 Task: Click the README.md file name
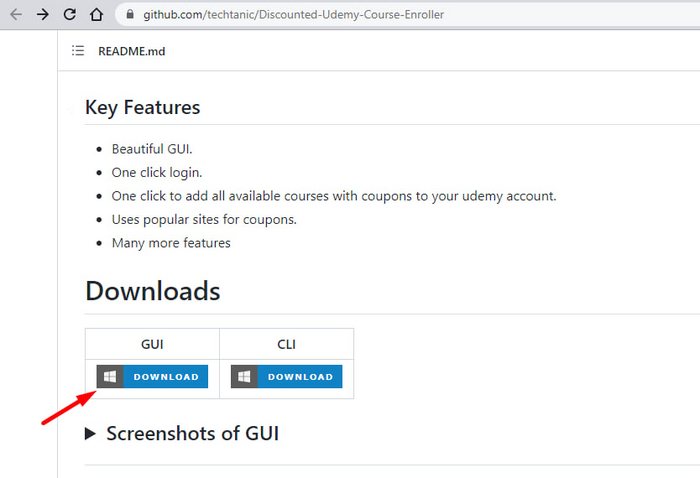coord(132,51)
